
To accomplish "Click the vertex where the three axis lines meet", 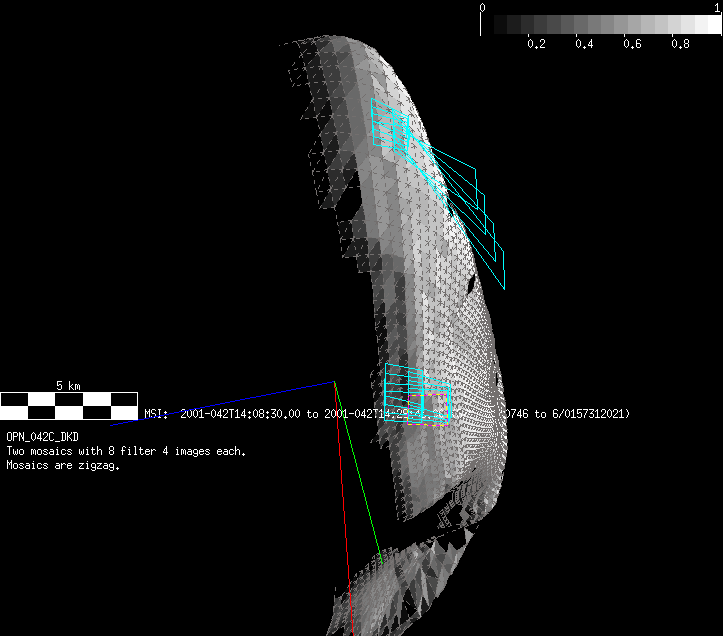I will pos(334,382).
